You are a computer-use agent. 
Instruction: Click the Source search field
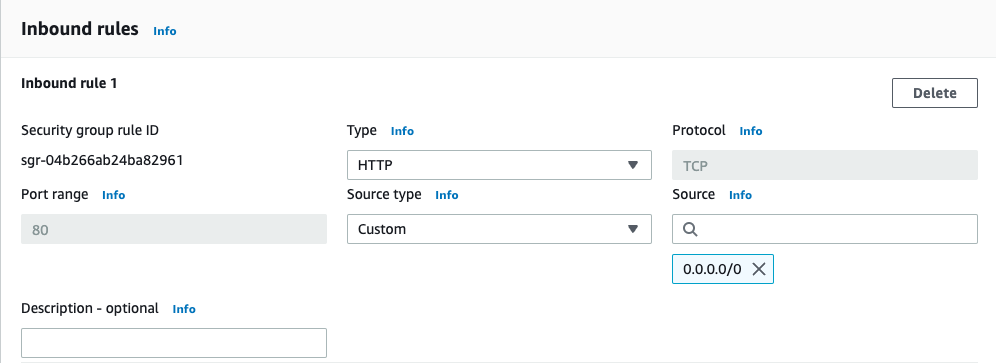tap(824, 229)
